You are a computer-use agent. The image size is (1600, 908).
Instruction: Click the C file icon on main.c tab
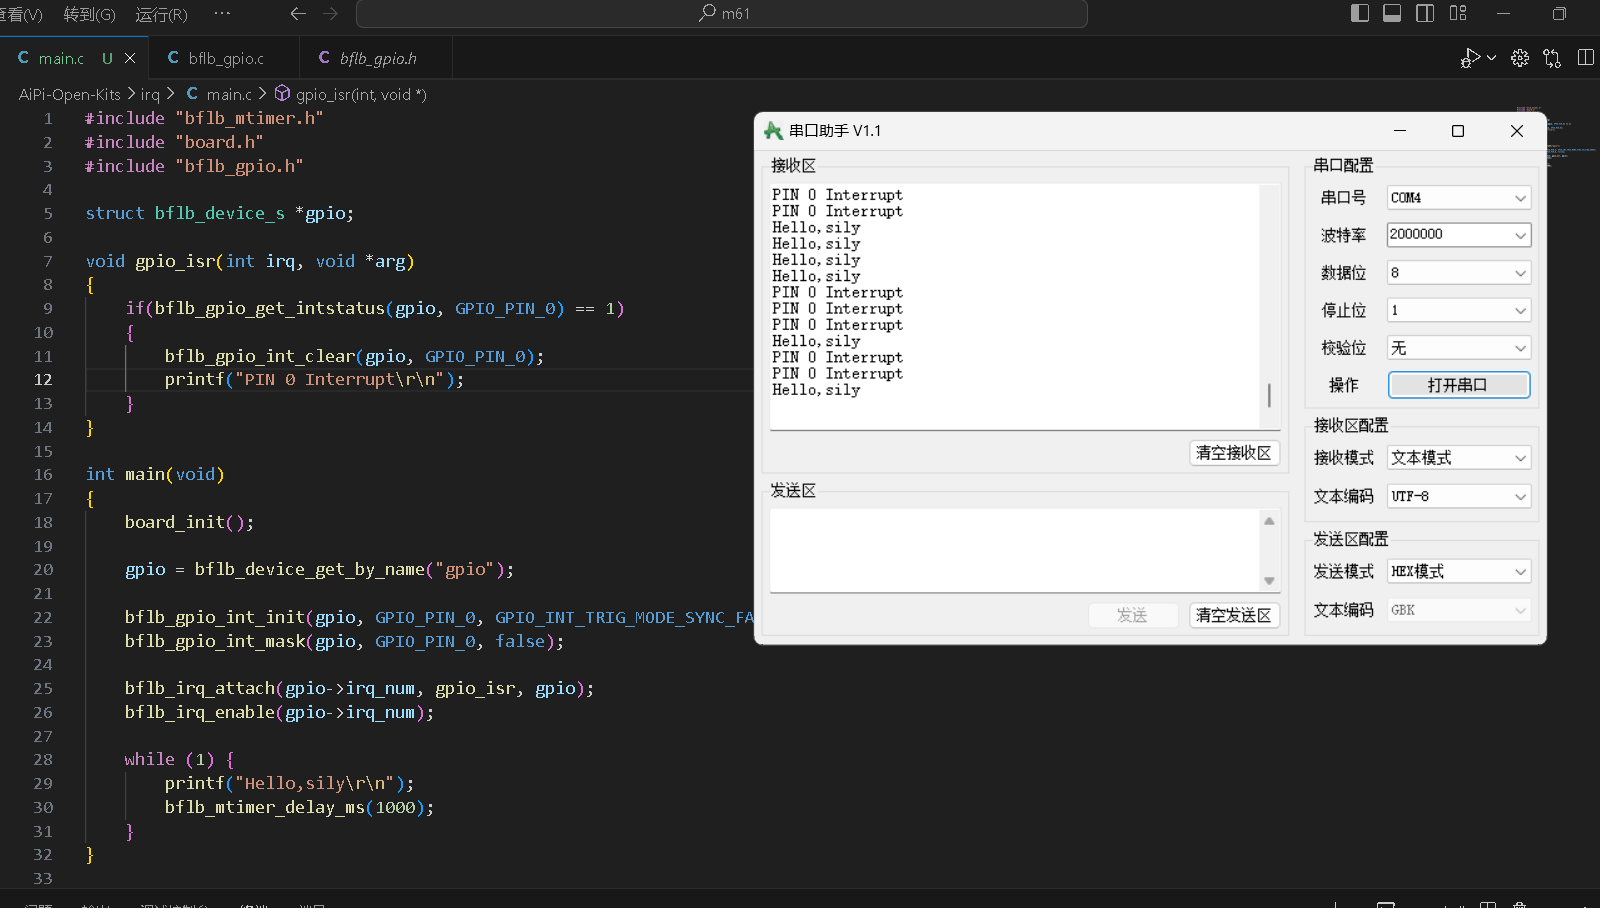(23, 58)
